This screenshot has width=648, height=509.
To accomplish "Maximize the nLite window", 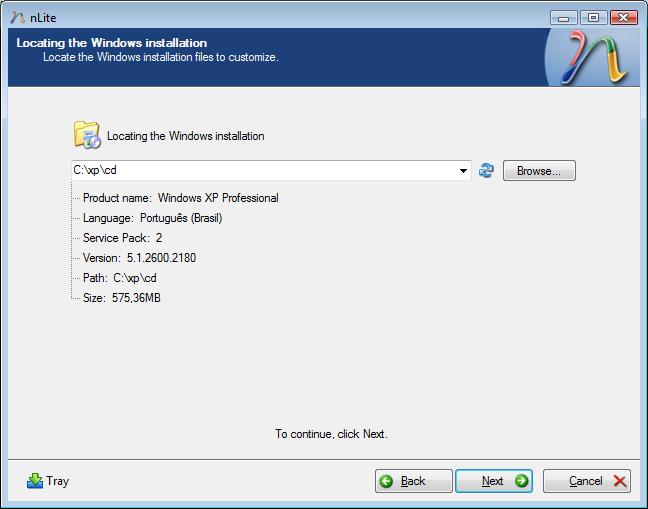I will [x=593, y=18].
